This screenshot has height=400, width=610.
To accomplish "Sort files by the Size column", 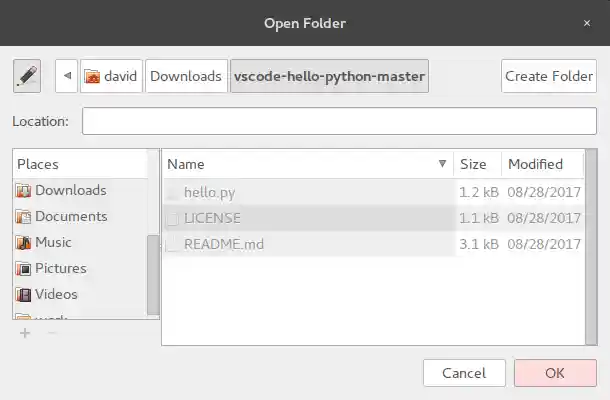I will click(x=477, y=164).
